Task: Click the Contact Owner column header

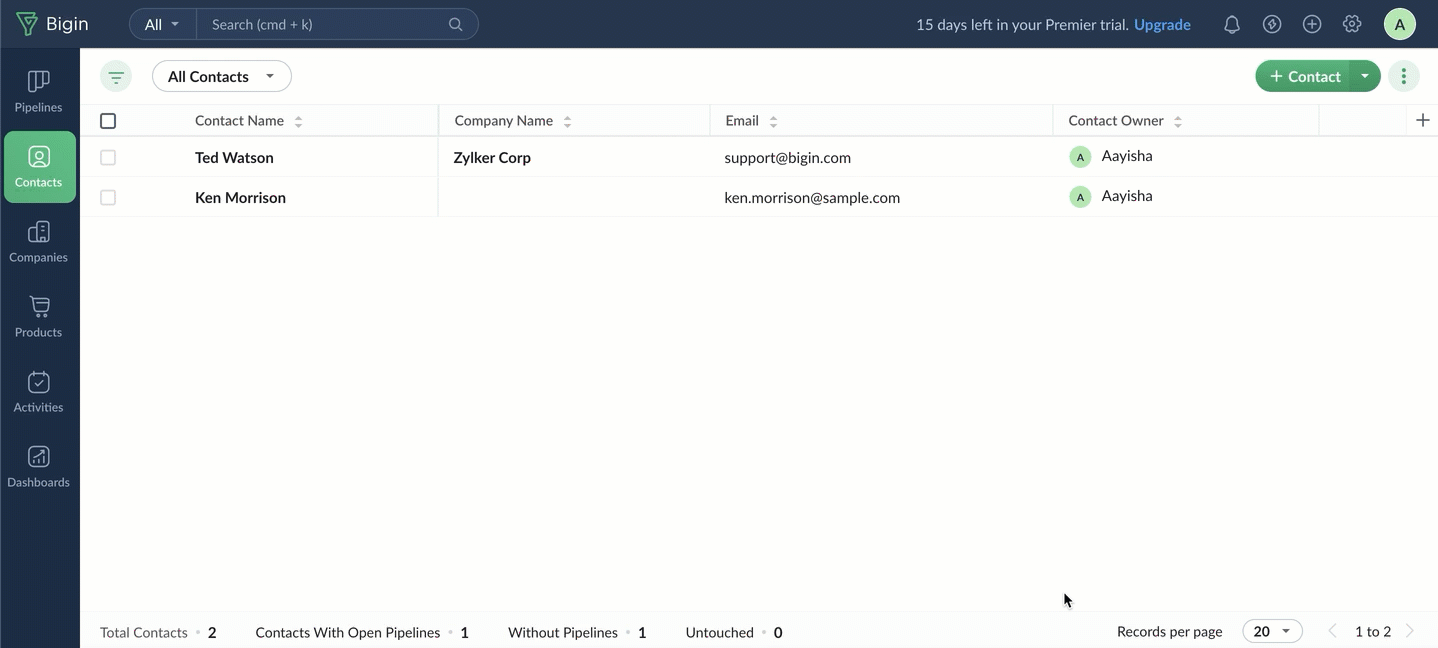Action: pyautogui.click(x=1116, y=120)
